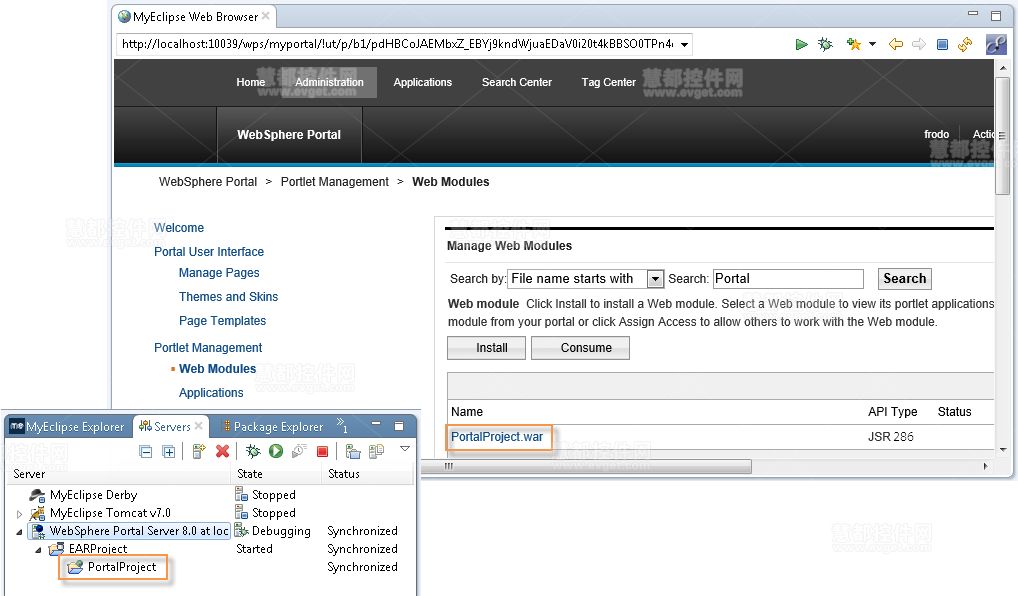The width and height of the screenshot is (1018, 596).
Task: Collapse all servers with the minus icon
Action: [x=146, y=451]
